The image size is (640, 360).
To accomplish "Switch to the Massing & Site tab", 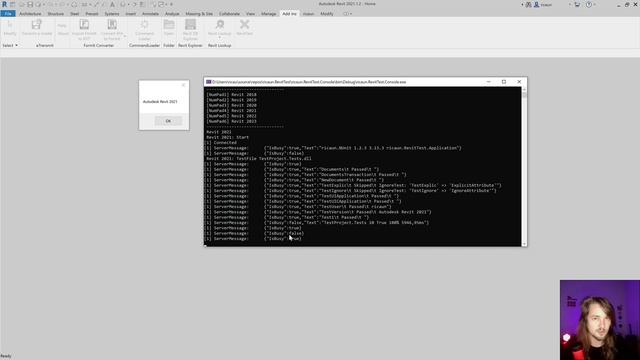I will pos(199,14).
